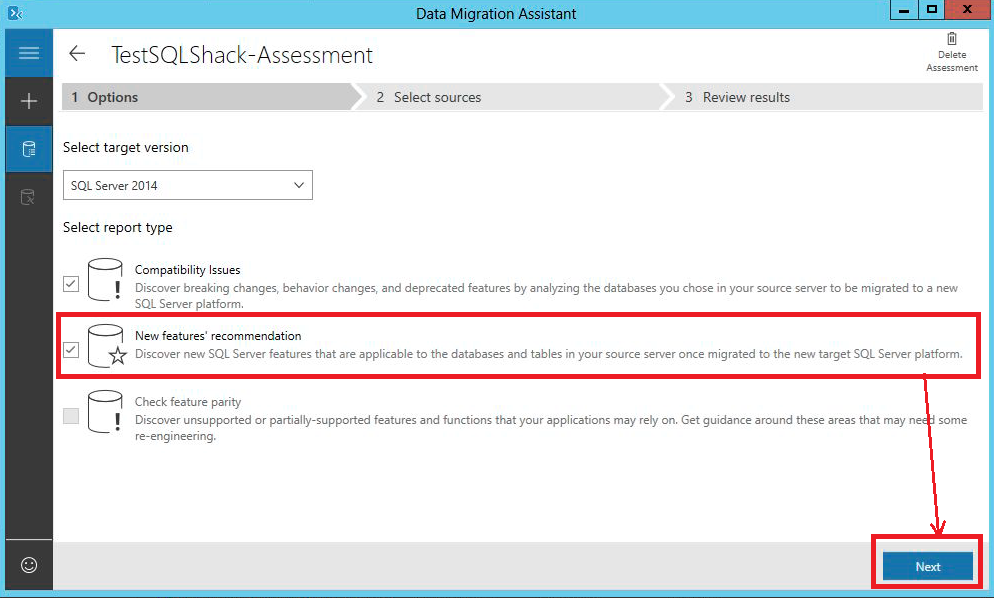Create new project with the plus icon
The image size is (994, 598).
[x=29, y=101]
